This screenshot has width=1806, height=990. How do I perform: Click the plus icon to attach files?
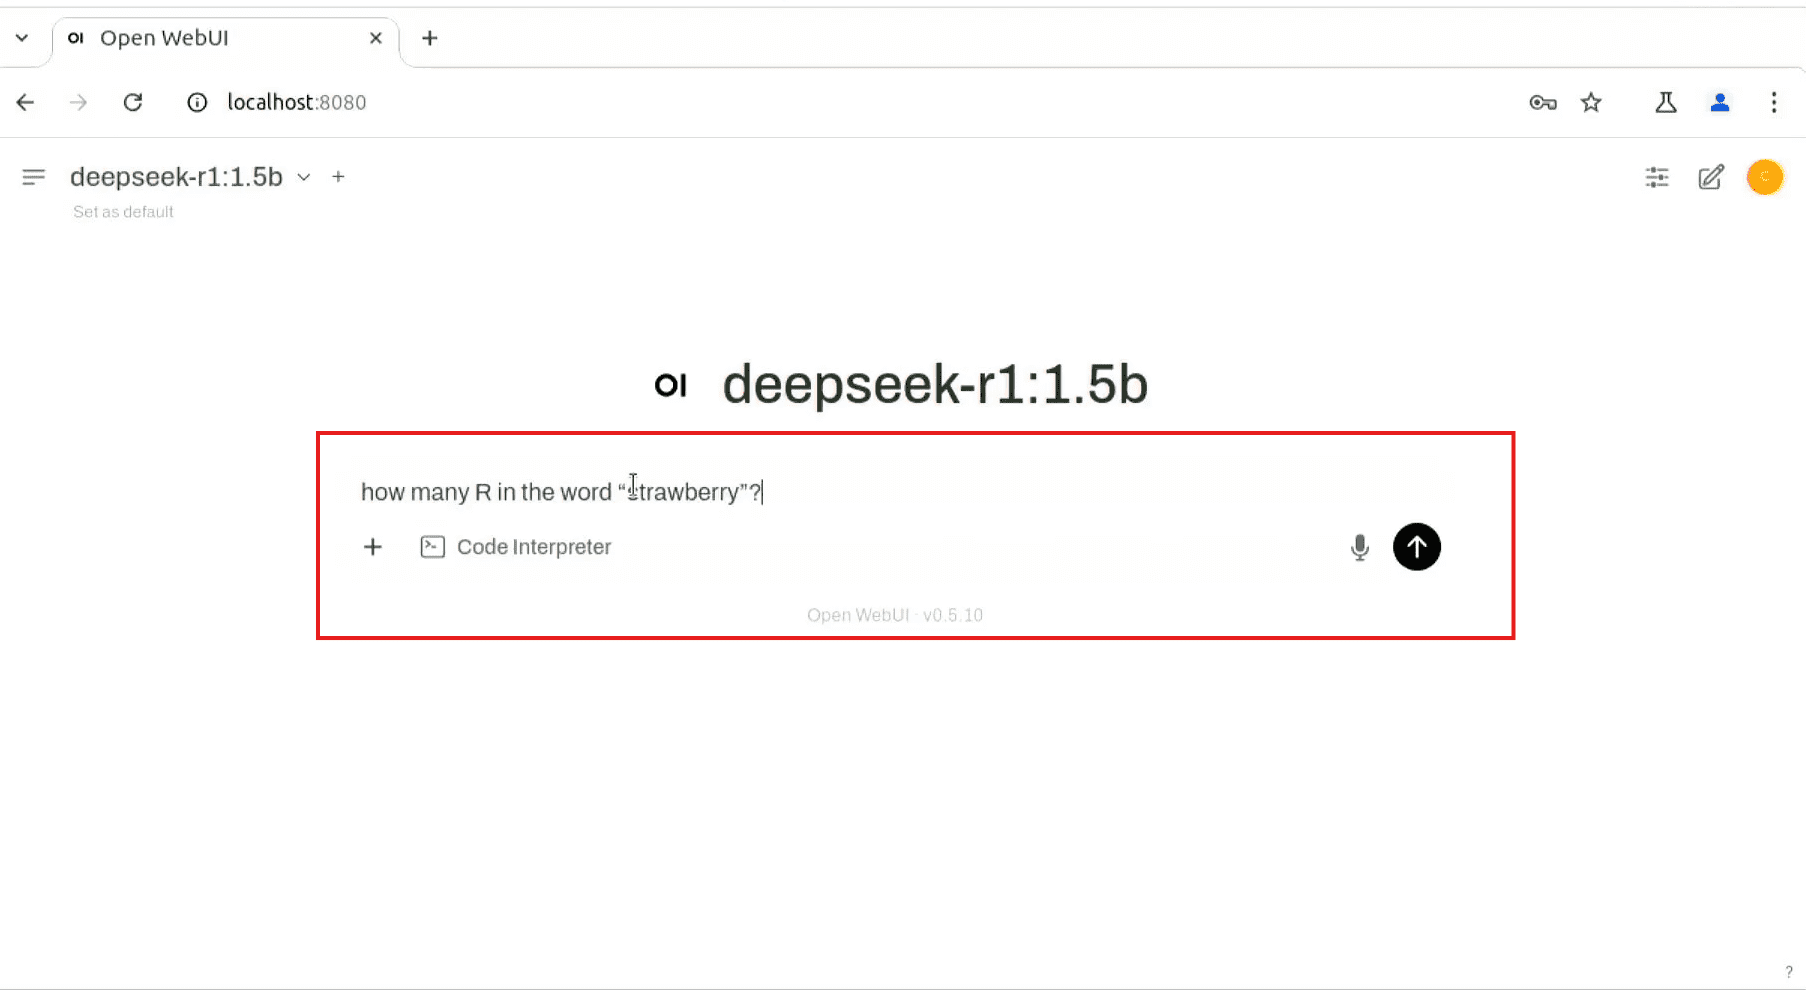click(x=372, y=547)
